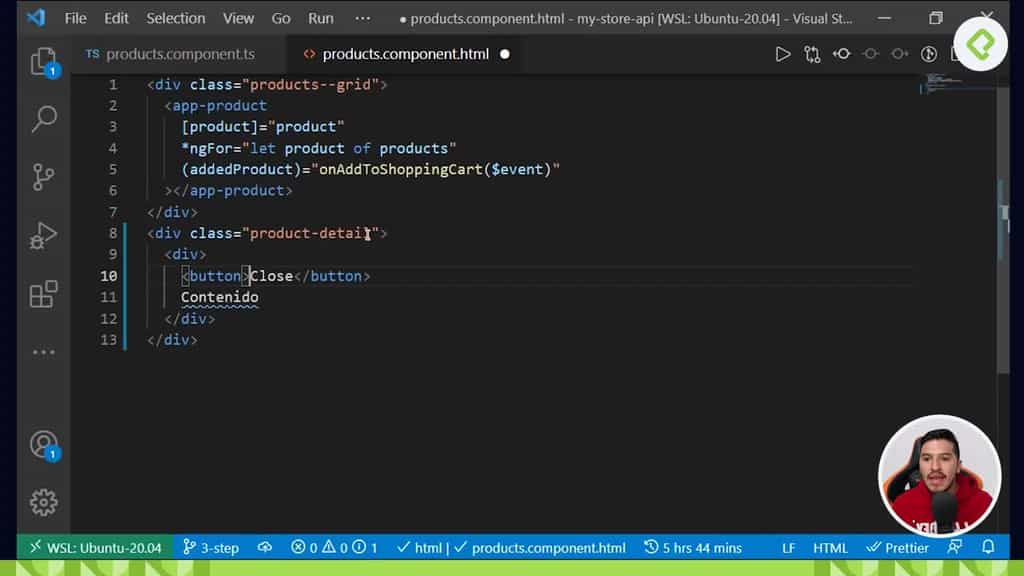1024x576 pixels.
Task: Change language mode via the HTML selector
Action: pyautogui.click(x=830, y=547)
